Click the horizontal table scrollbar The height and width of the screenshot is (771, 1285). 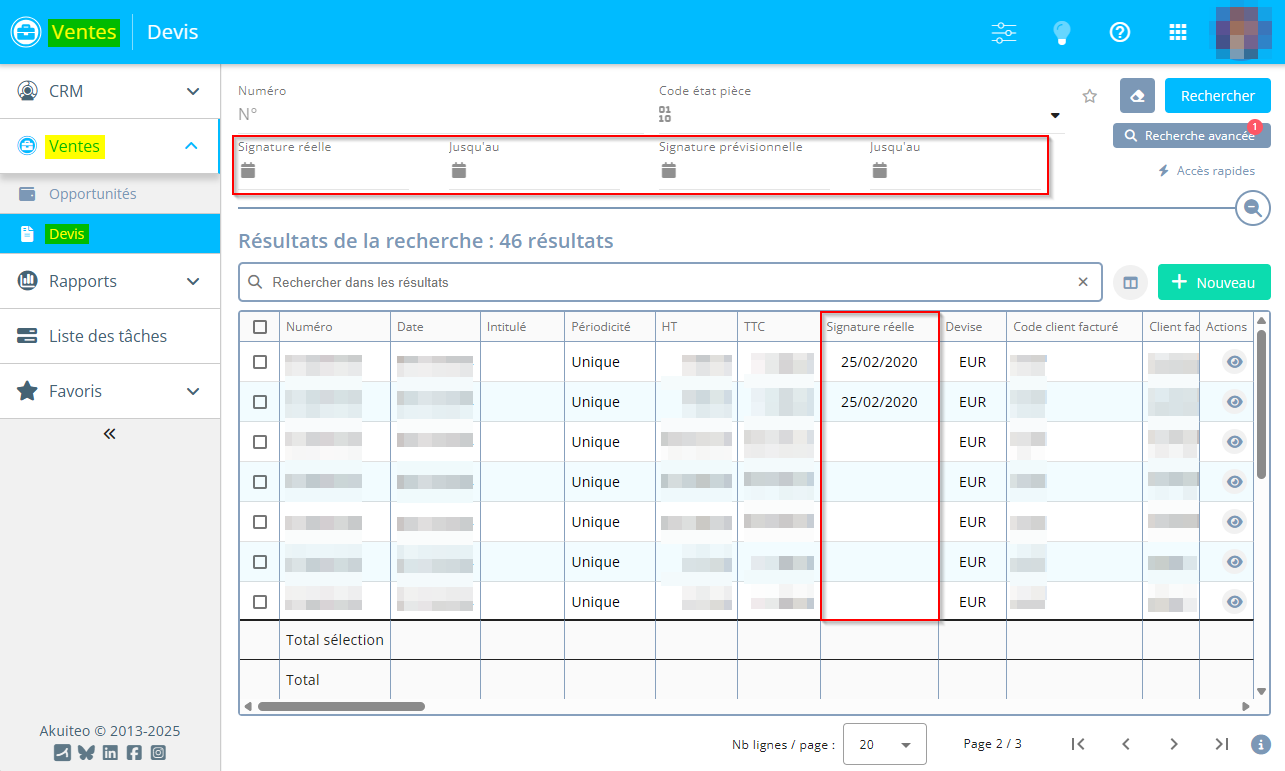pyautogui.click(x=340, y=706)
